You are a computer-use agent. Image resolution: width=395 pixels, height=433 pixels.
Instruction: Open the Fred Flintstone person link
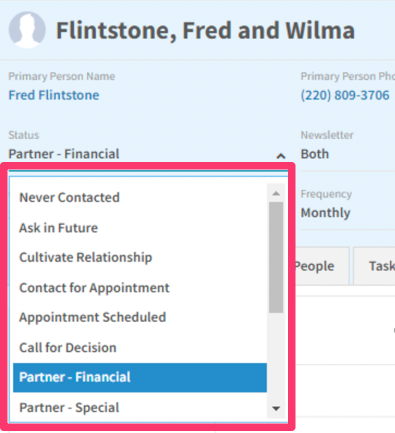pos(54,95)
